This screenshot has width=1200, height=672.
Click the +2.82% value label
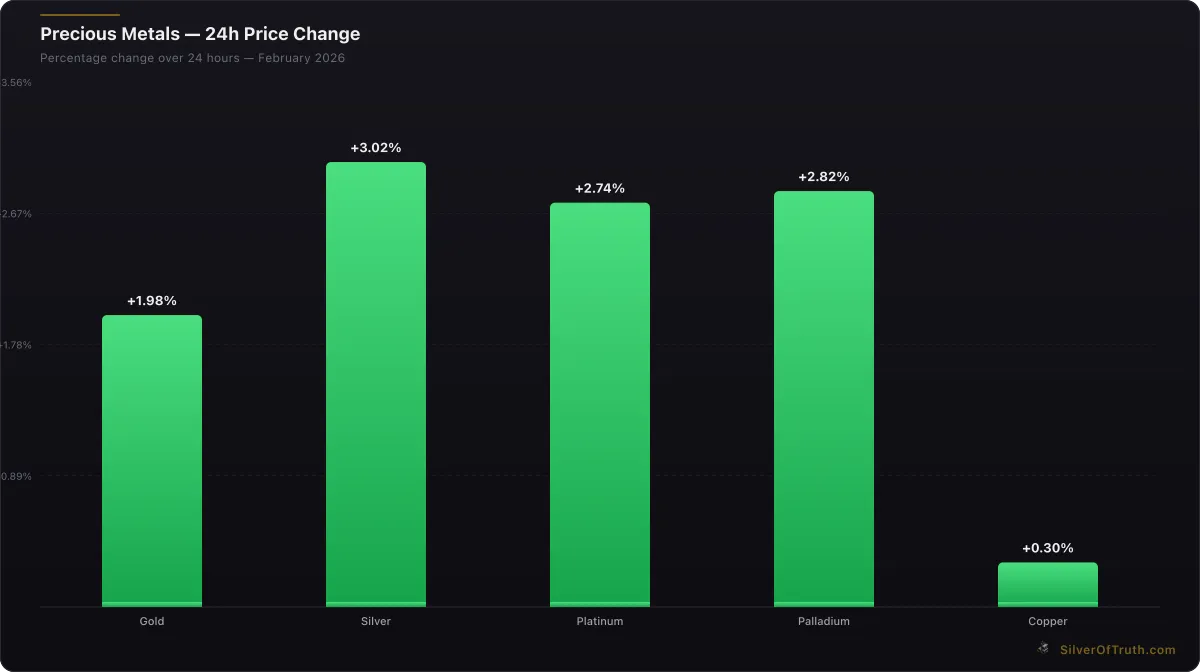[824, 177]
